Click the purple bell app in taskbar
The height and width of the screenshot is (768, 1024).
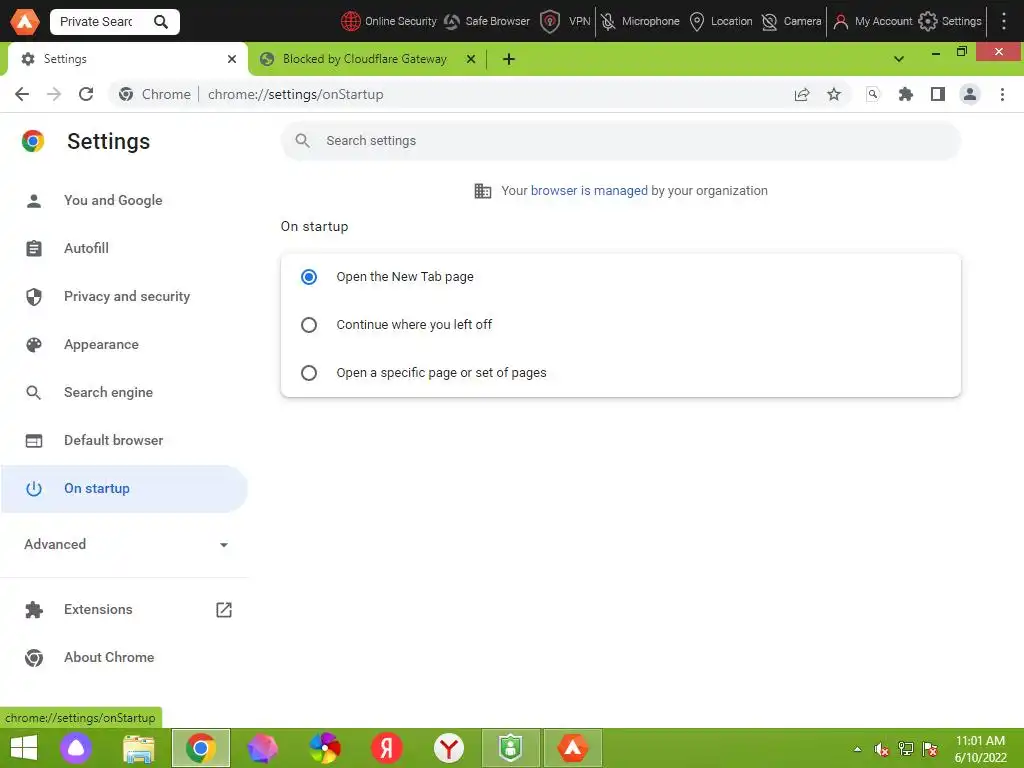click(x=76, y=748)
